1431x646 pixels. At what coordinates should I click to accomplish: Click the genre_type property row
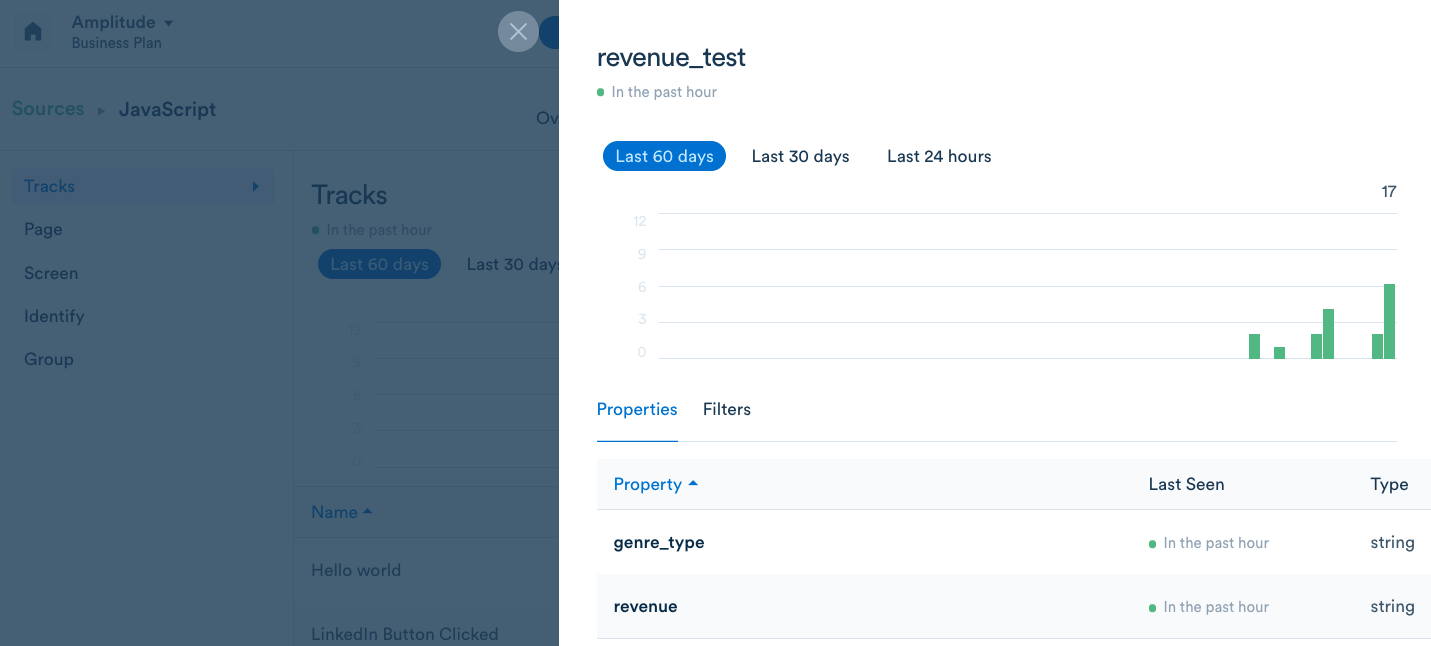pos(659,542)
